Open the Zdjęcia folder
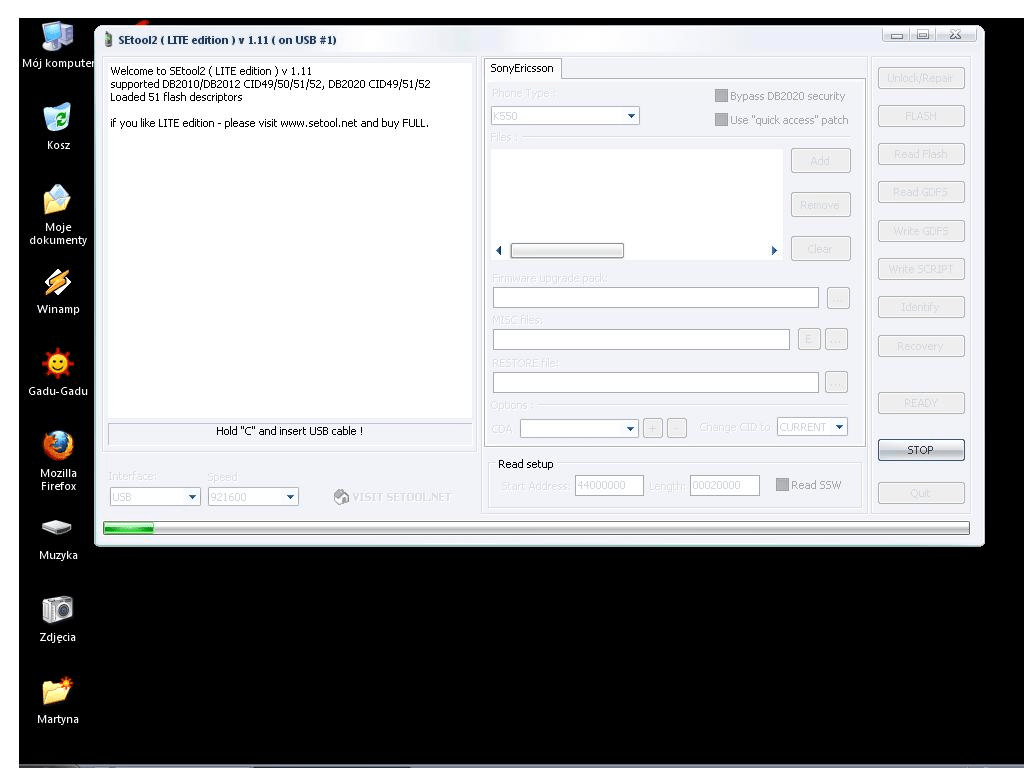The width and height of the screenshot is (1024, 768). [57, 608]
